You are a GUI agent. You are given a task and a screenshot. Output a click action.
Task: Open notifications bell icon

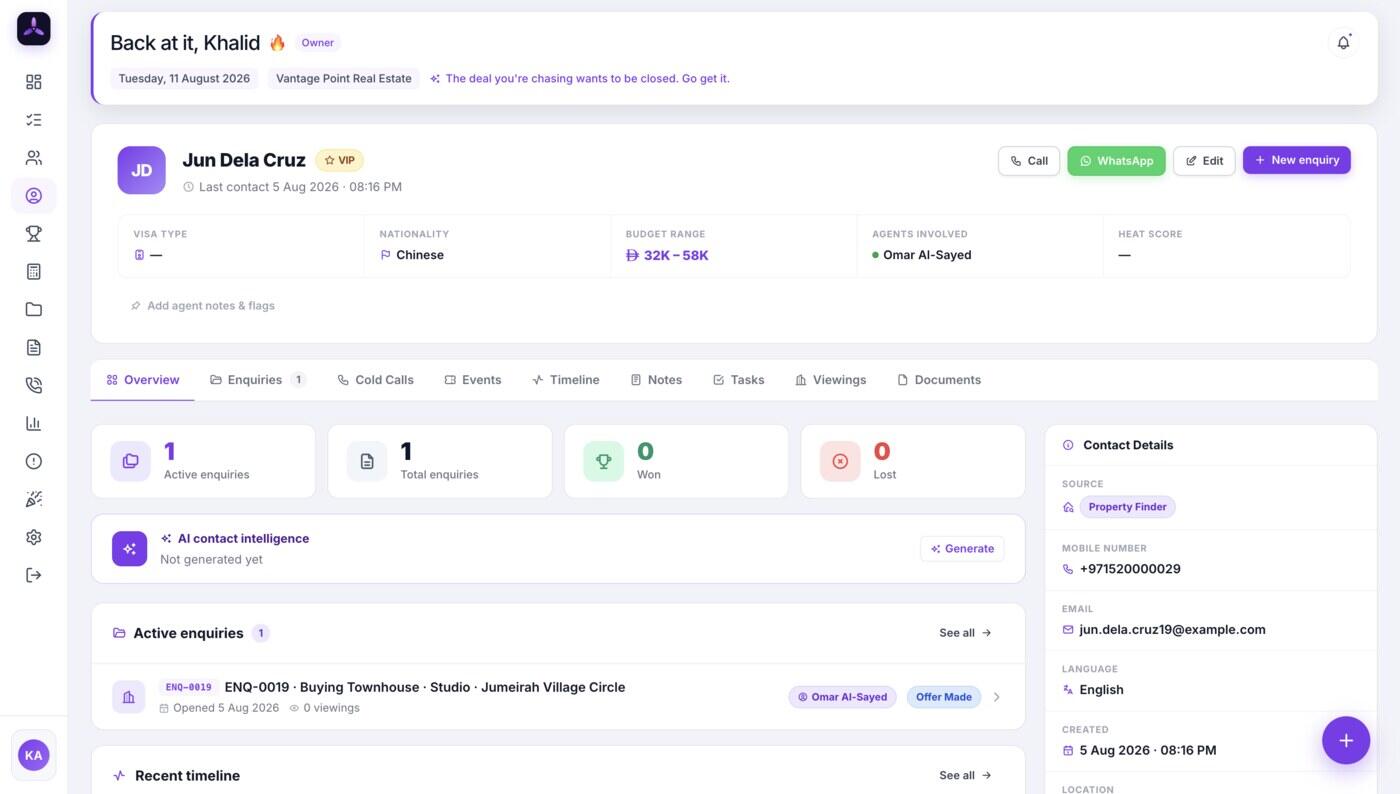[x=1343, y=43]
